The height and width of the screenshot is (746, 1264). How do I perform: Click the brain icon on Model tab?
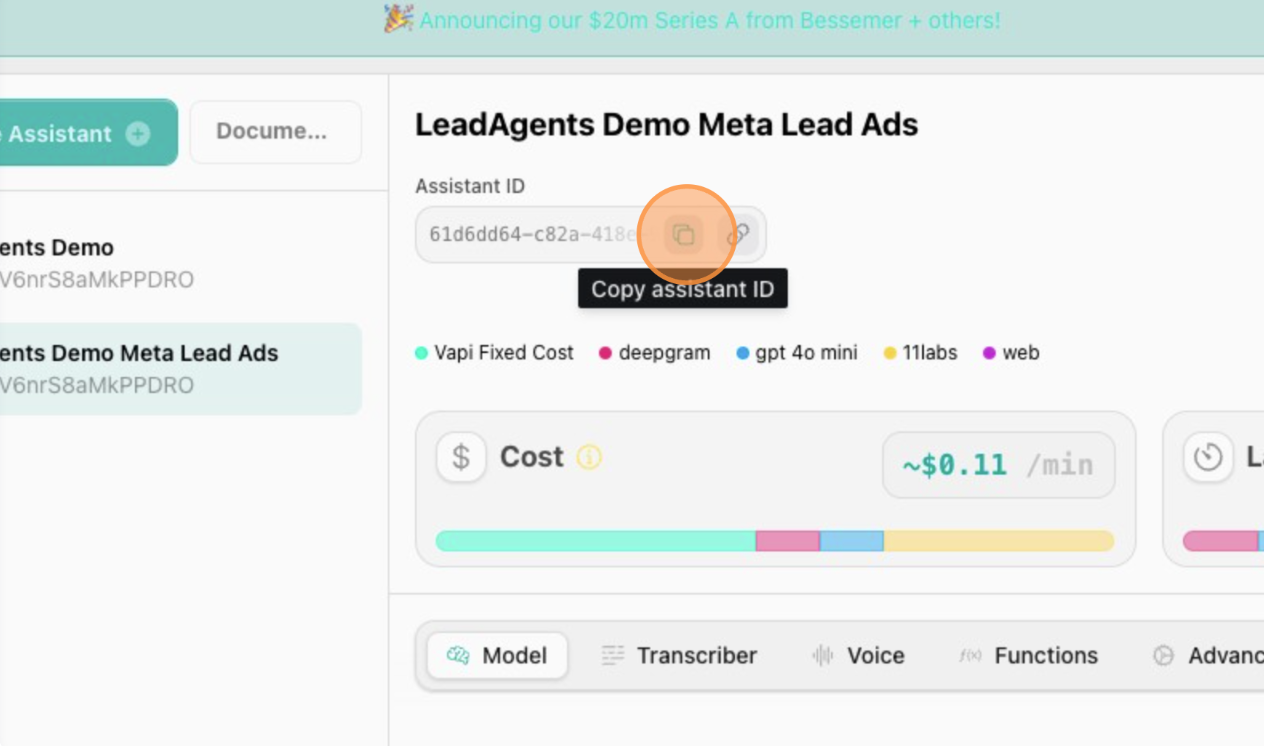458,656
